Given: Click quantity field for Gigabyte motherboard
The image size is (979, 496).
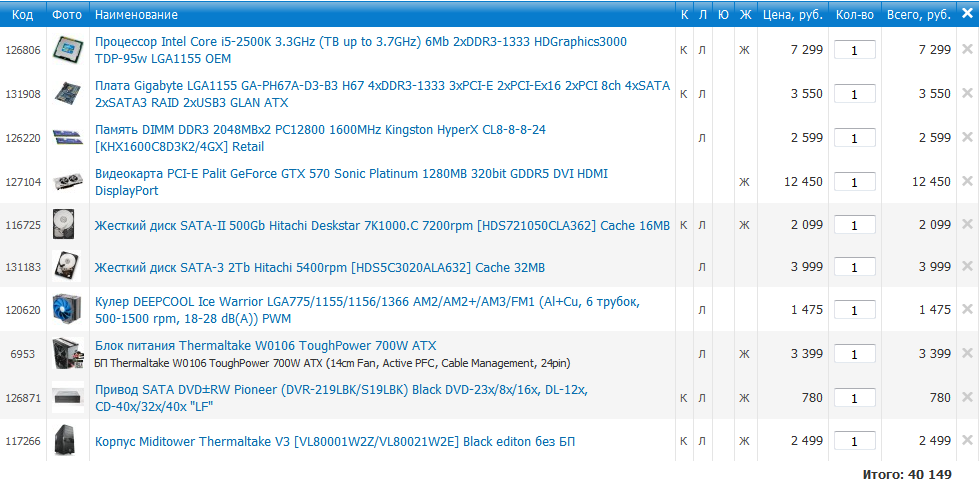Looking at the screenshot, I should coord(855,94).
